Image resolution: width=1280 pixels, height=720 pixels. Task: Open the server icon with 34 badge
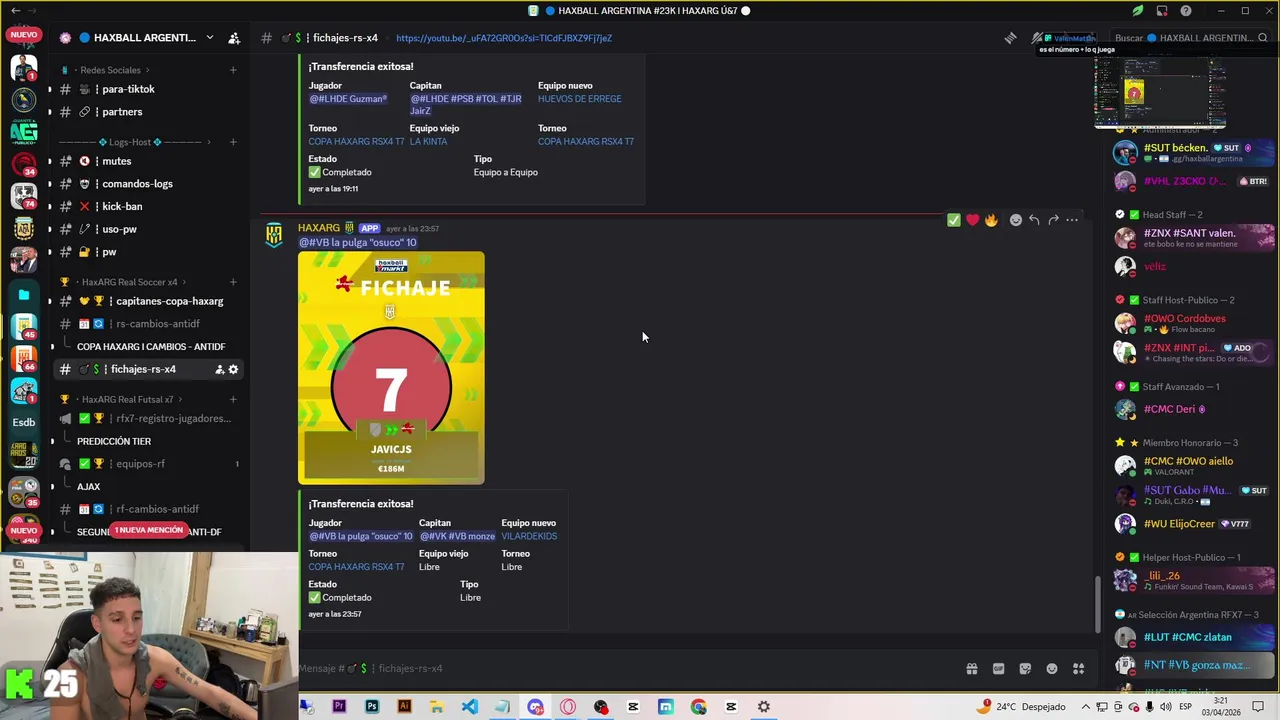23,163
